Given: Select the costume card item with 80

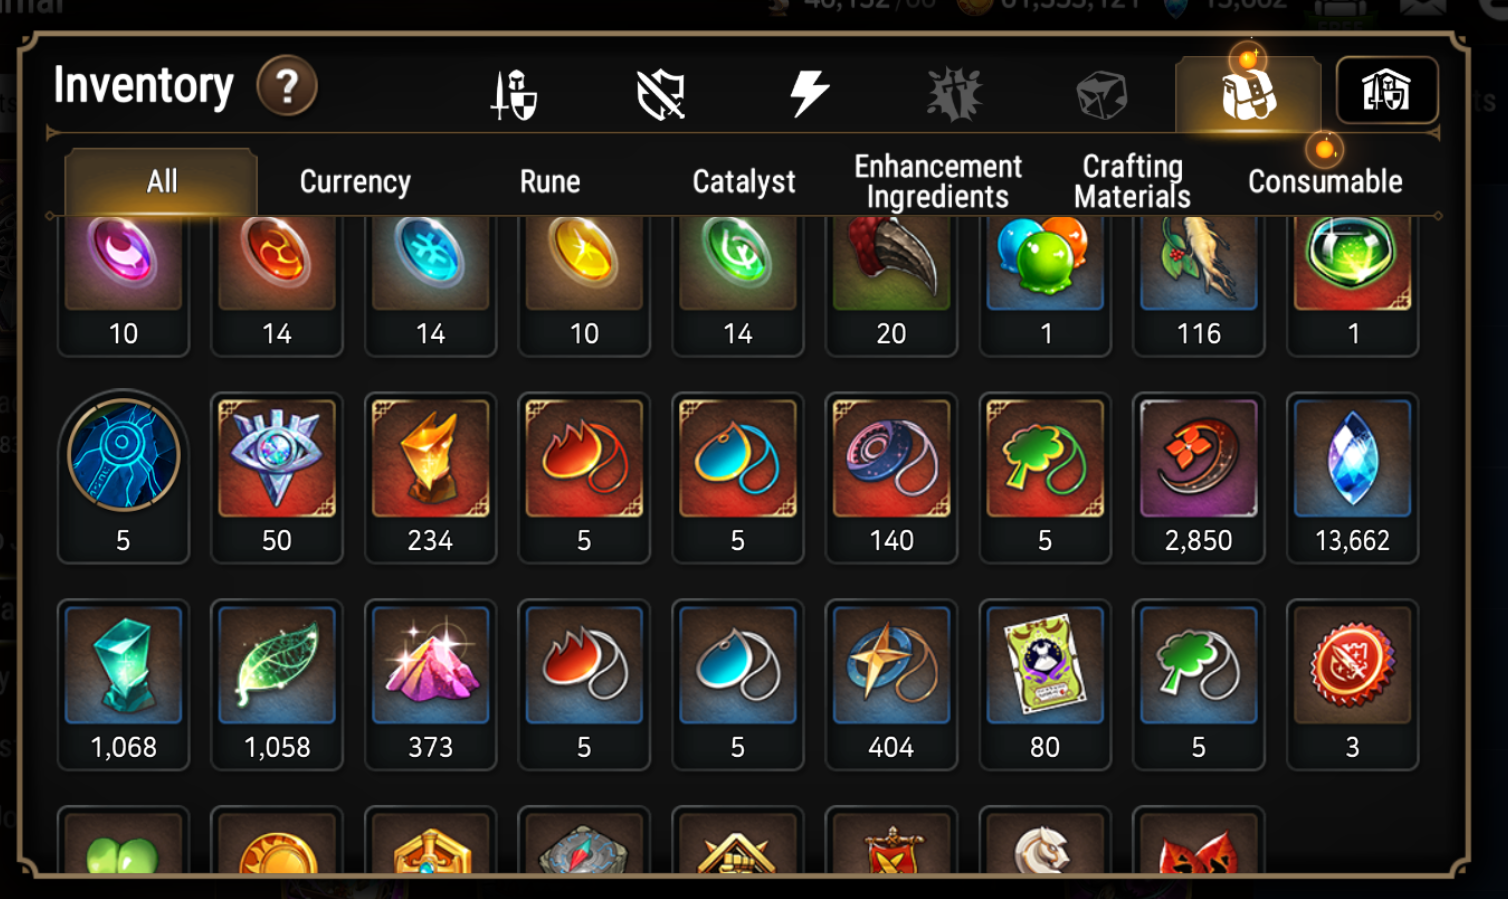Looking at the screenshot, I should pos(1045,685).
